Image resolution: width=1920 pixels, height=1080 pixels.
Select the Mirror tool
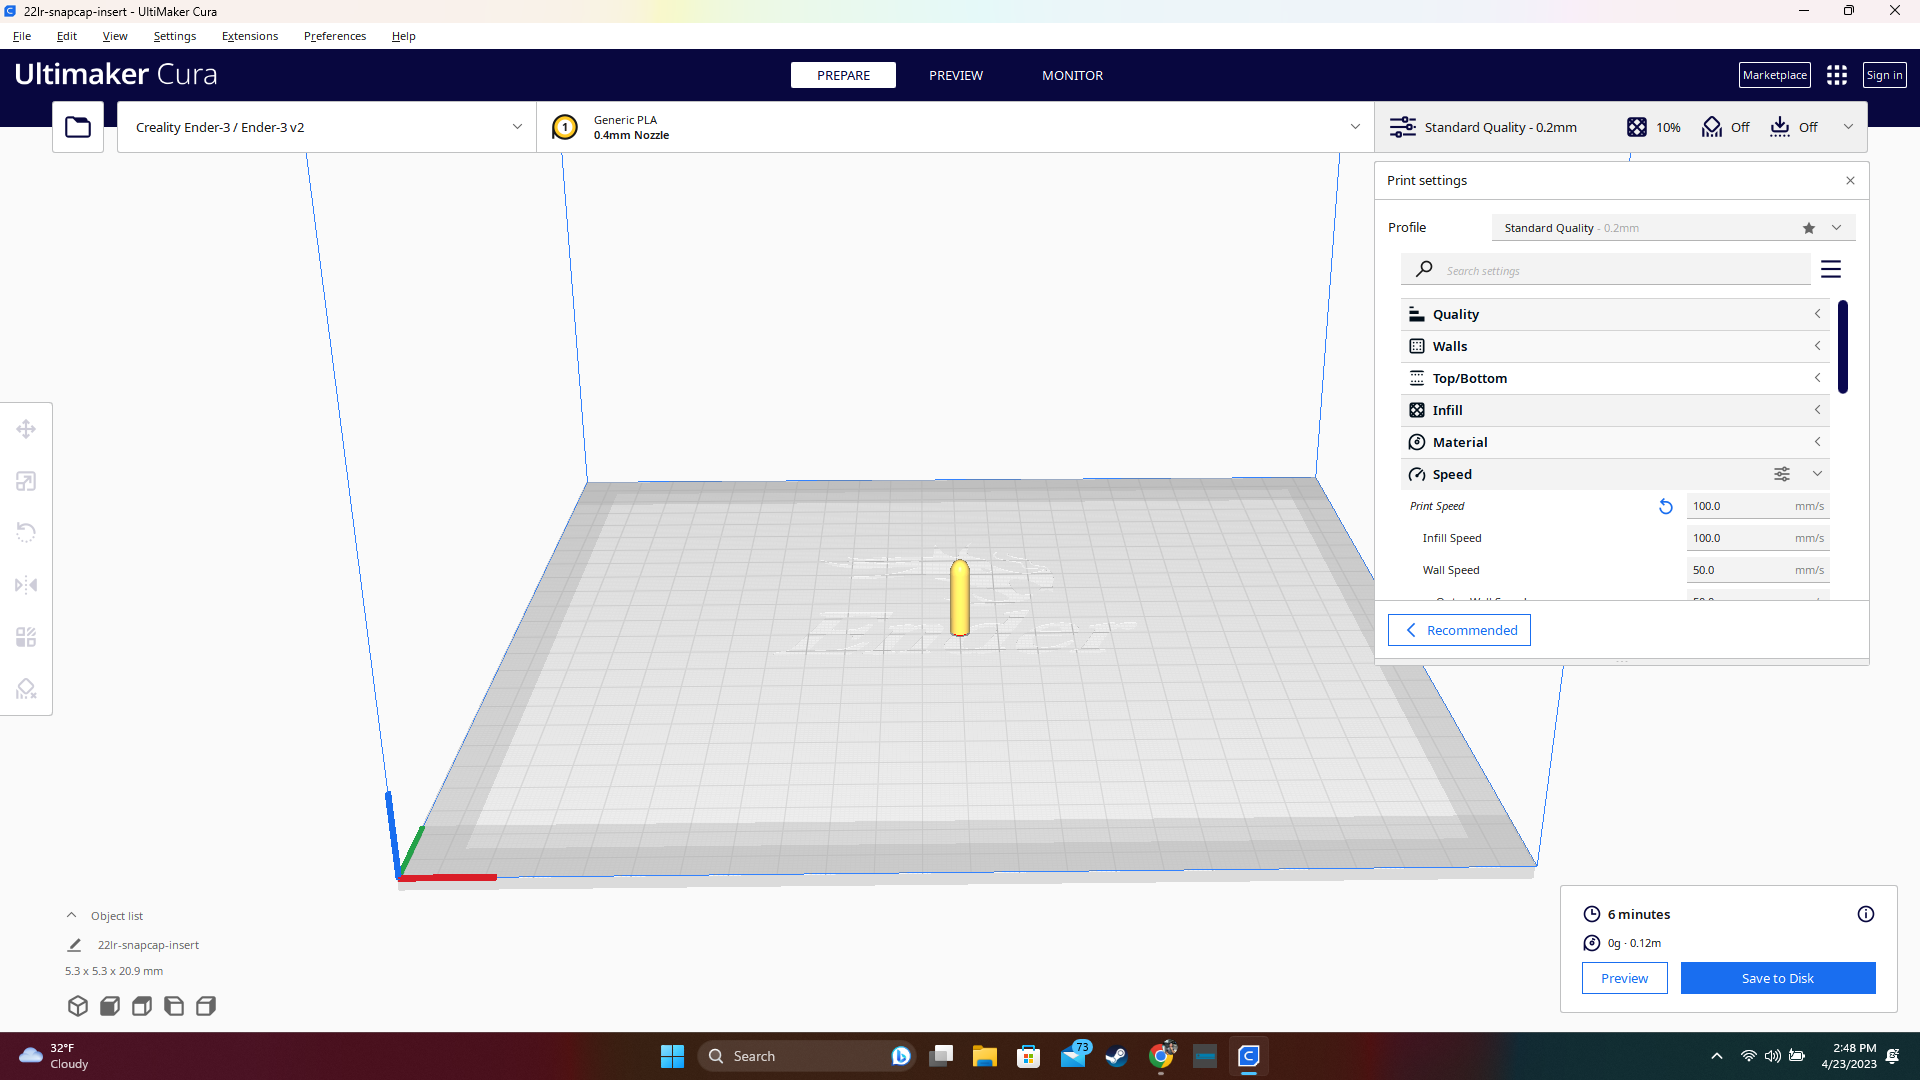click(x=26, y=585)
